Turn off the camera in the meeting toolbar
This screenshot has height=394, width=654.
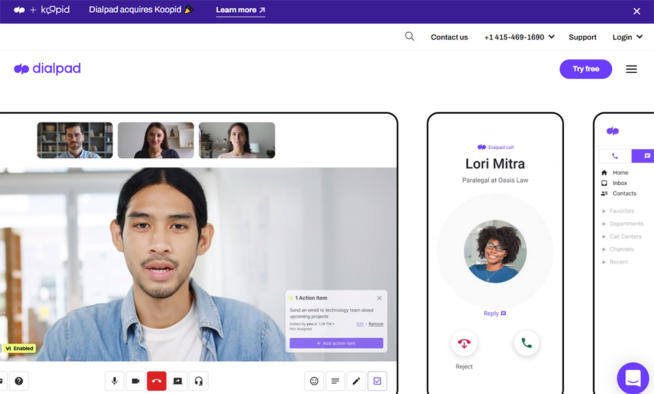tap(136, 381)
